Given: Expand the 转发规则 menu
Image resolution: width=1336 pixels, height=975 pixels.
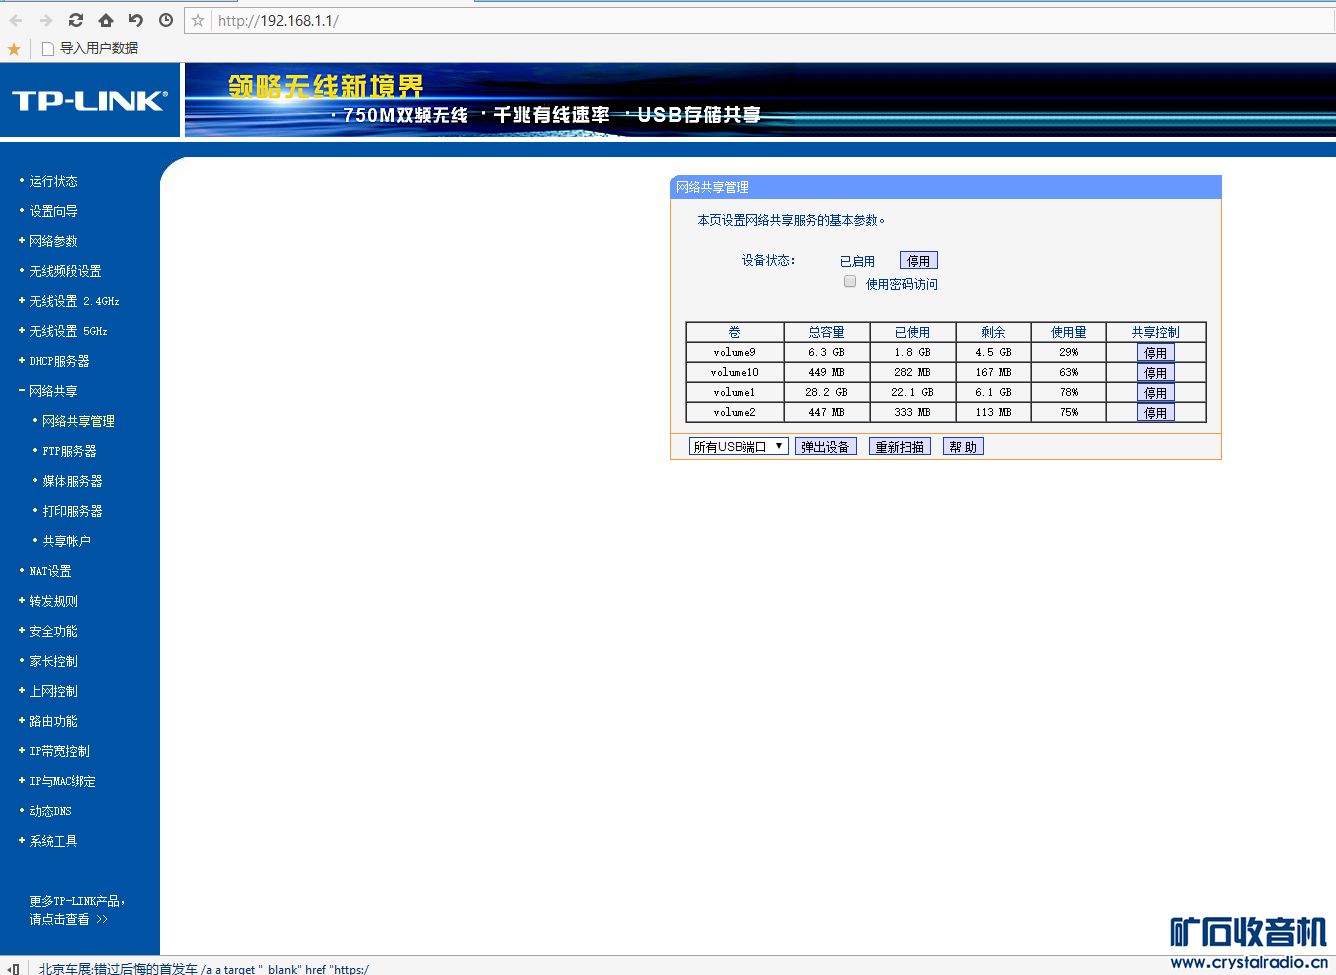Looking at the screenshot, I should tap(53, 601).
